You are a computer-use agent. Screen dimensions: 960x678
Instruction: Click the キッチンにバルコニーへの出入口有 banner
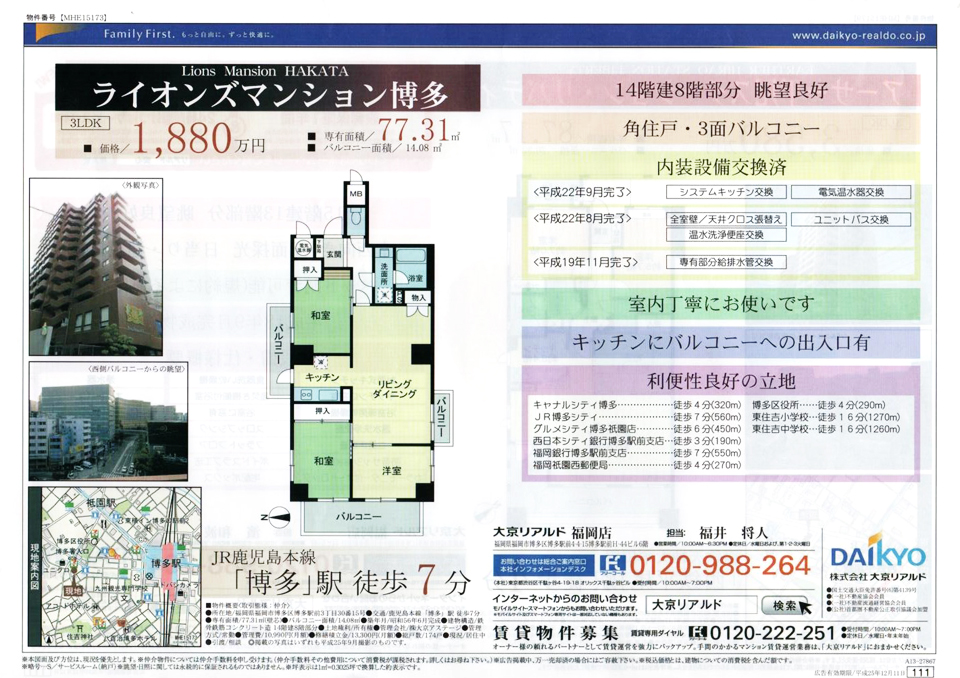721,342
